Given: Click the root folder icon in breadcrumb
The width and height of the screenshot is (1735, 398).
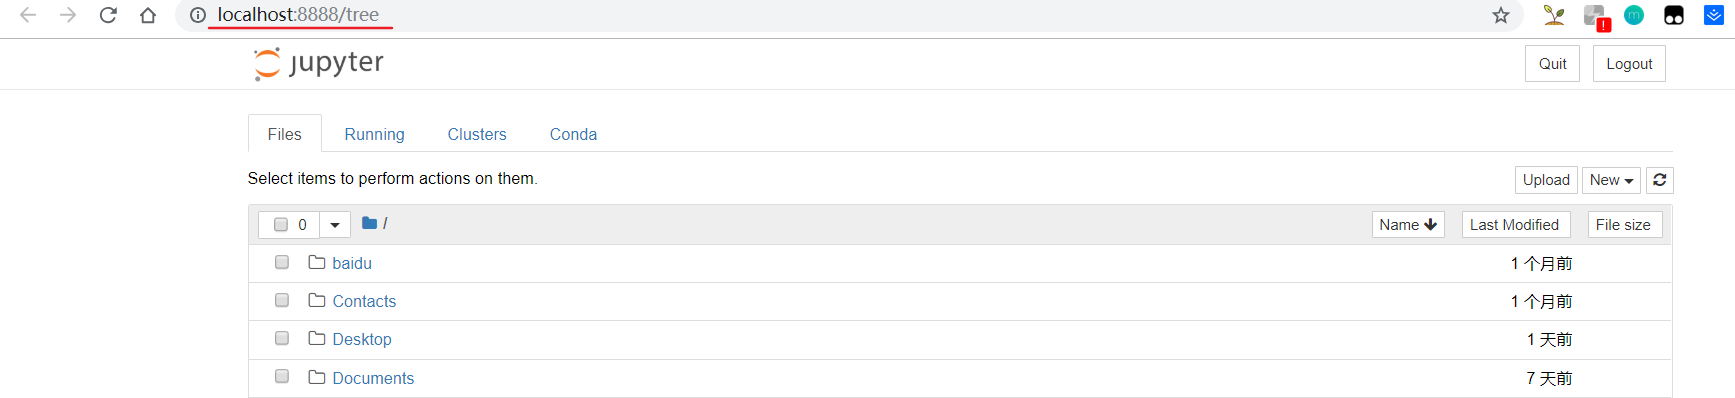Looking at the screenshot, I should (369, 223).
